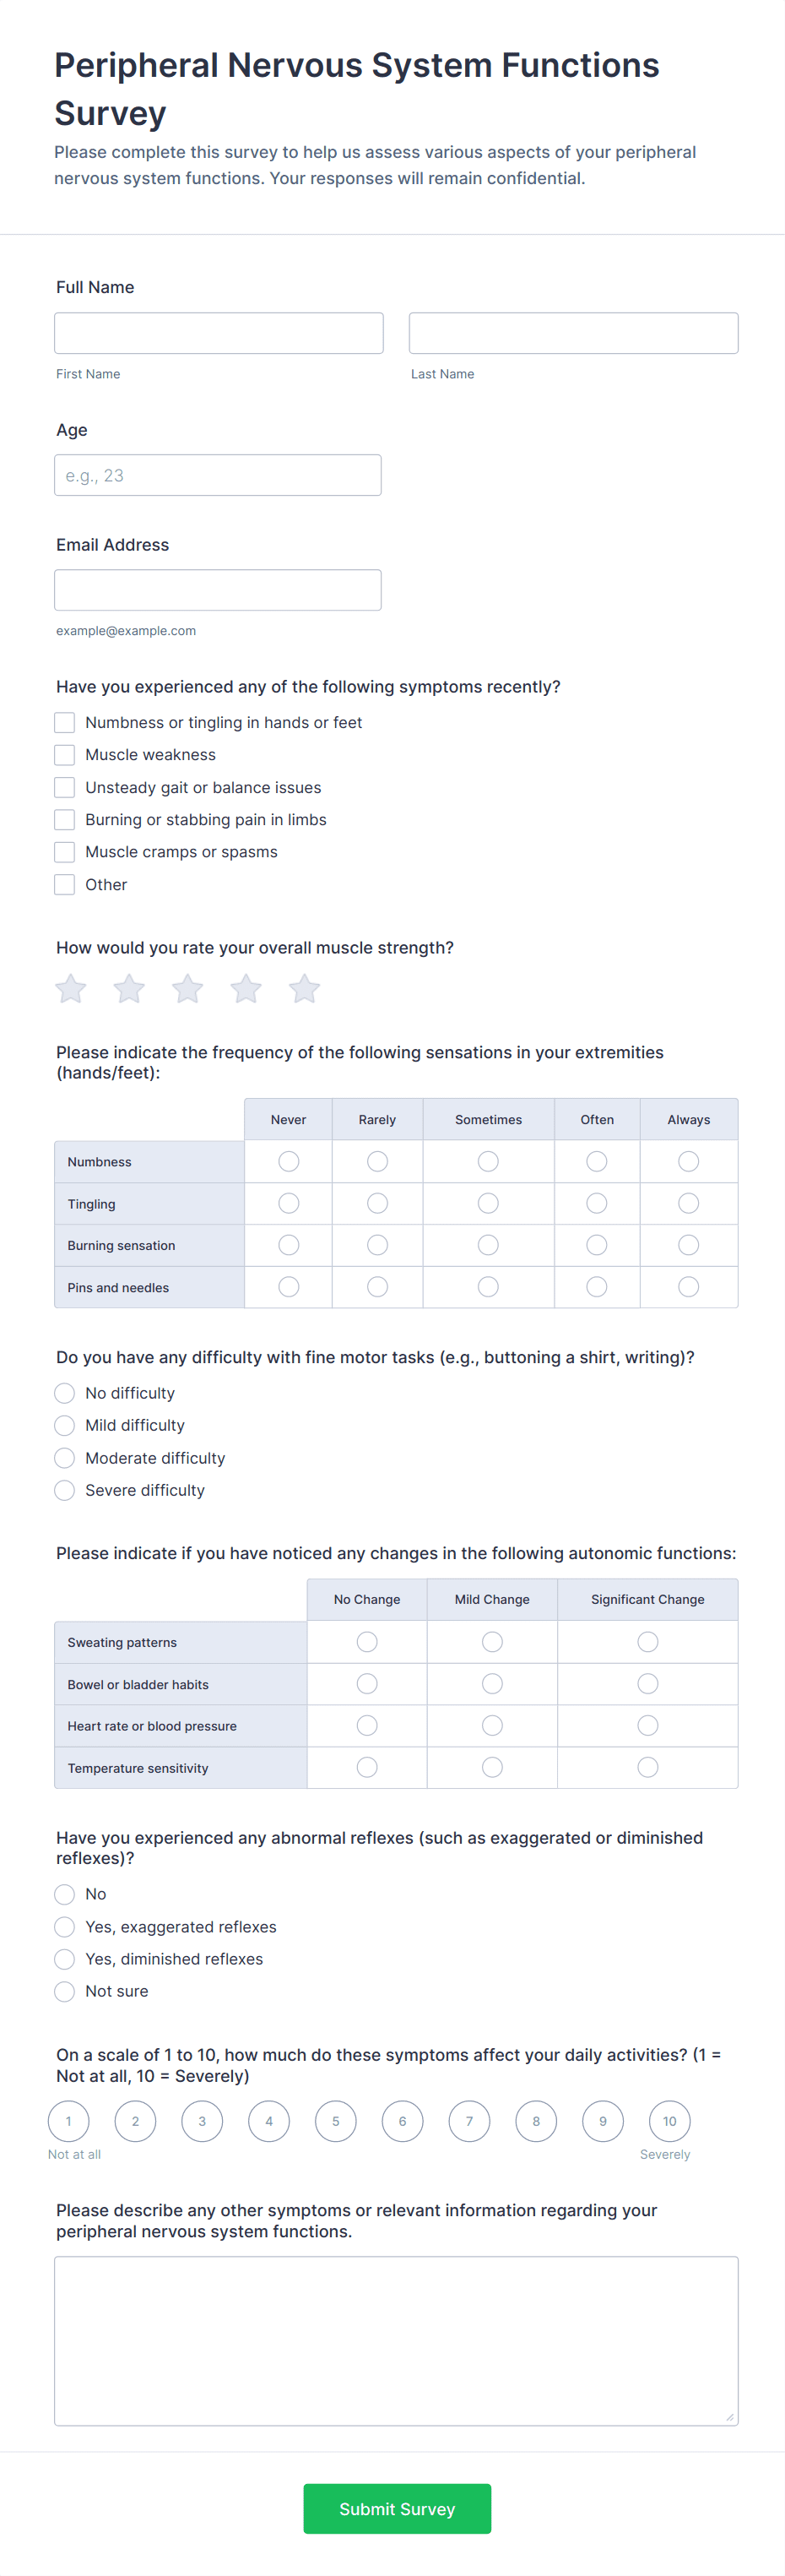Focus the First Name field
The image size is (785, 2576).
coord(219,333)
